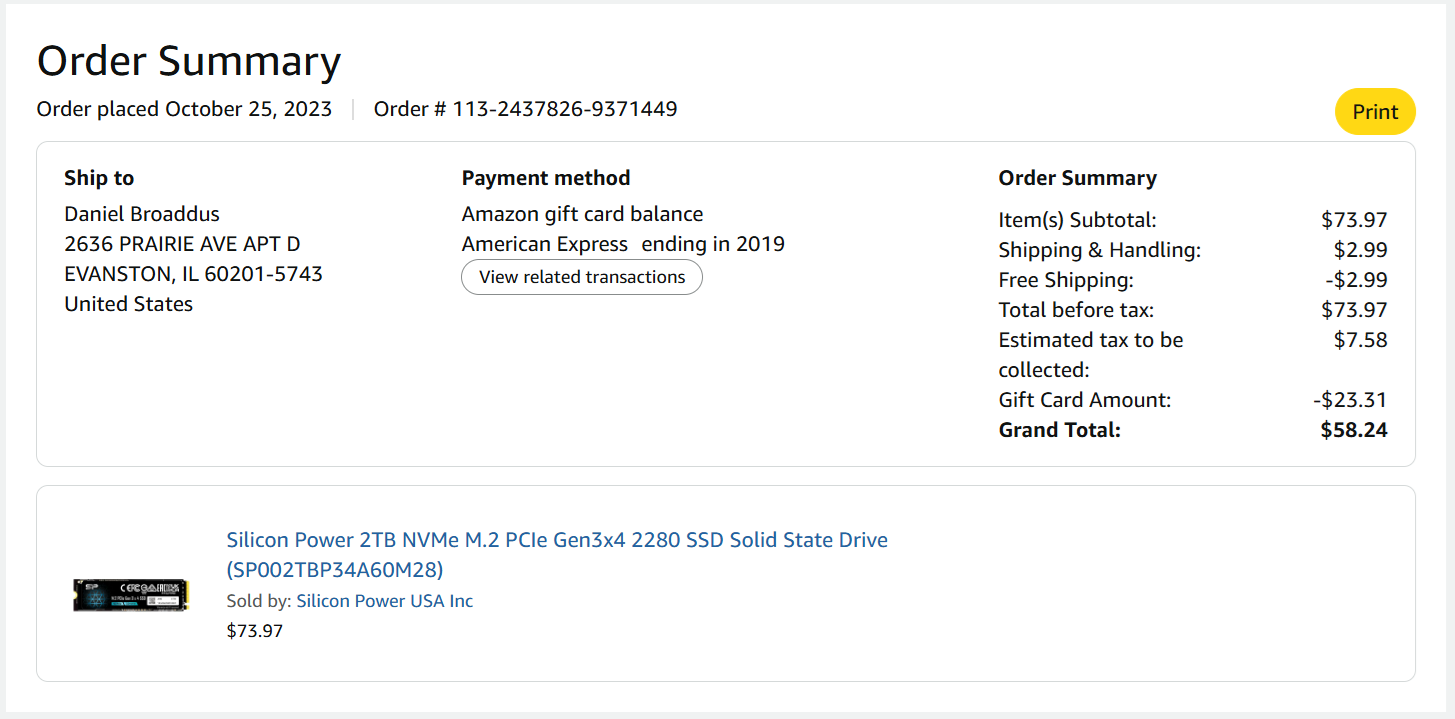
Task: Open the Silicon Power 2TB NVMe SSD product link
Action: pyautogui.click(x=556, y=541)
